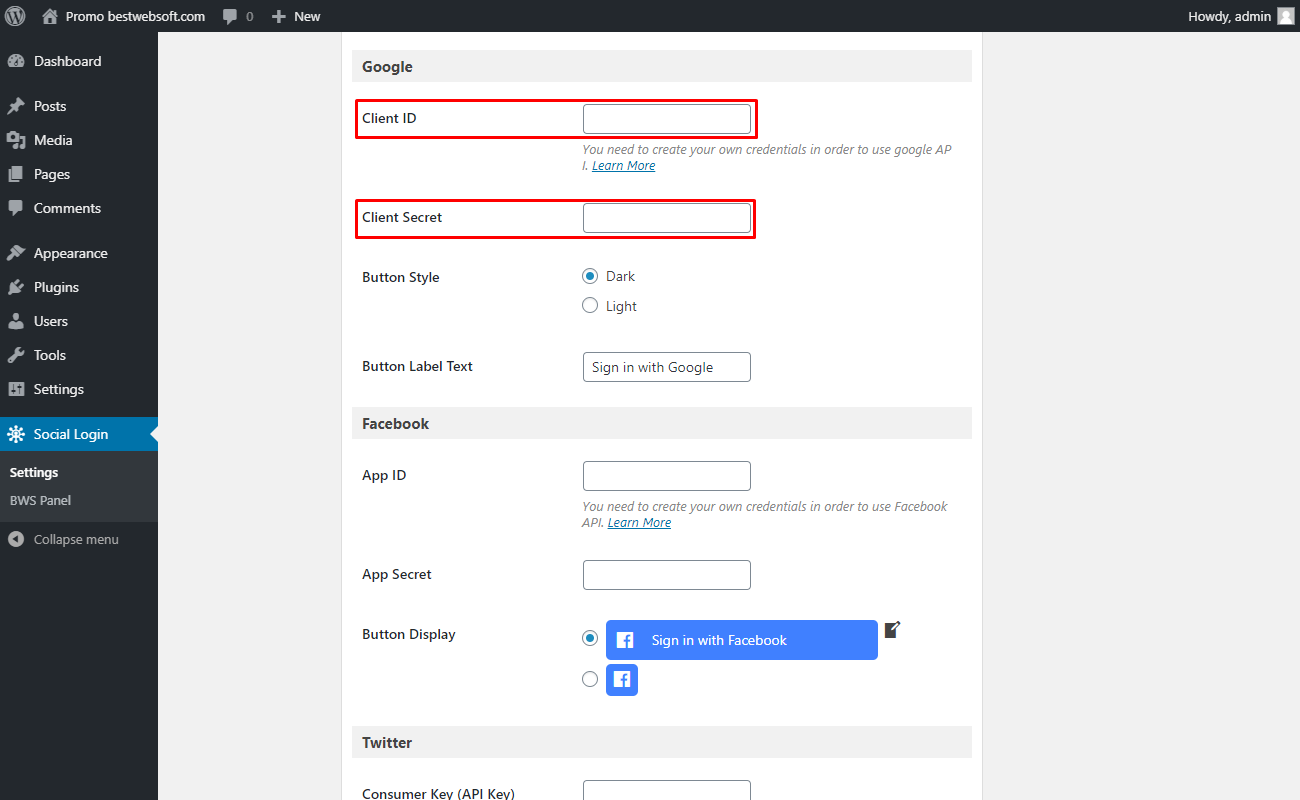Click the Tools wrench icon

point(16,355)
